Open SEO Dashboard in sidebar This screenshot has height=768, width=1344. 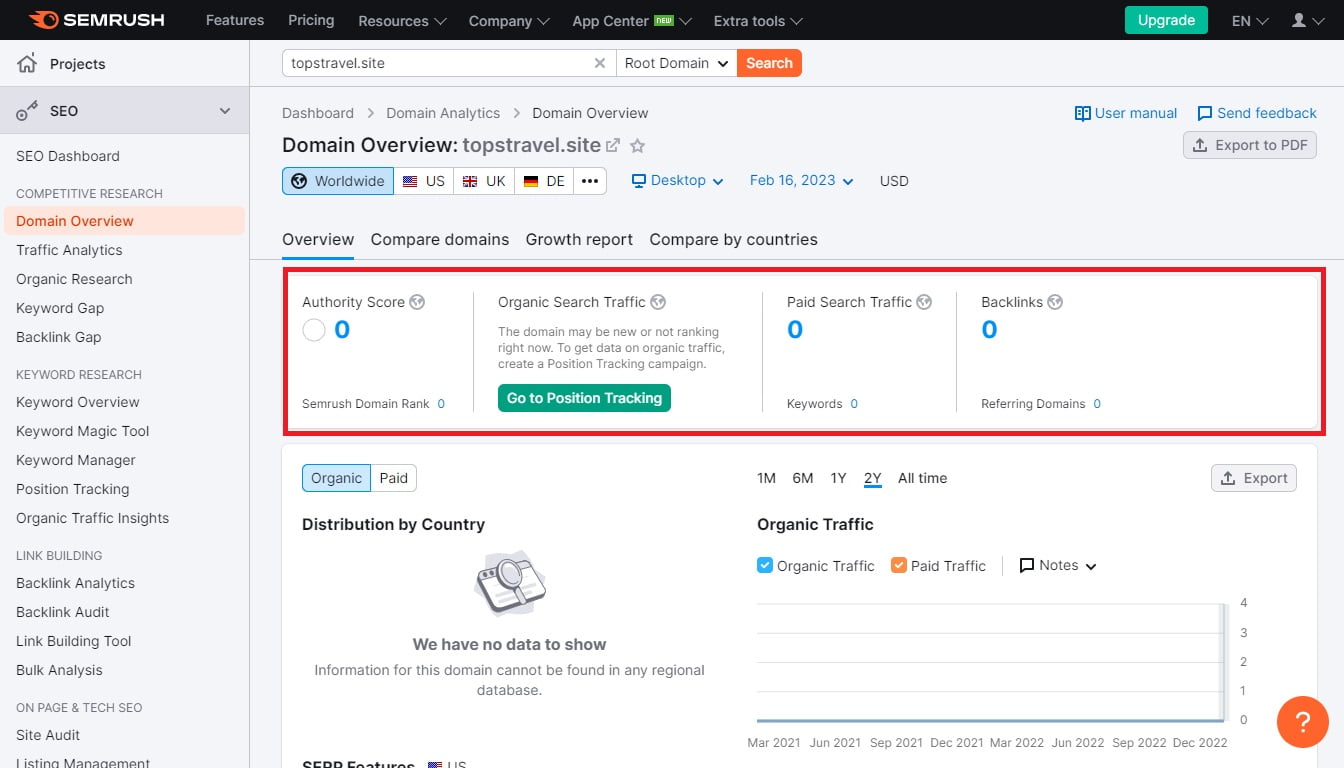tap(68, 156)
